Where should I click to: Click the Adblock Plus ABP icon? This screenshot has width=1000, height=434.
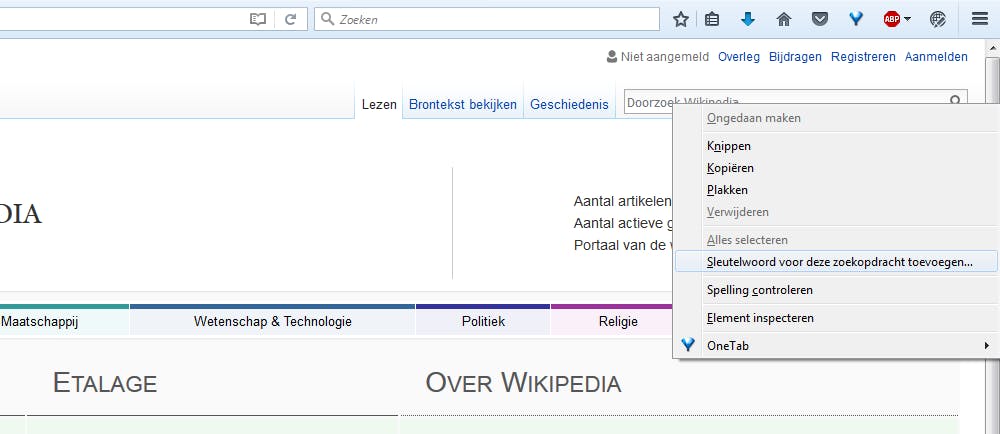(892, 20)
